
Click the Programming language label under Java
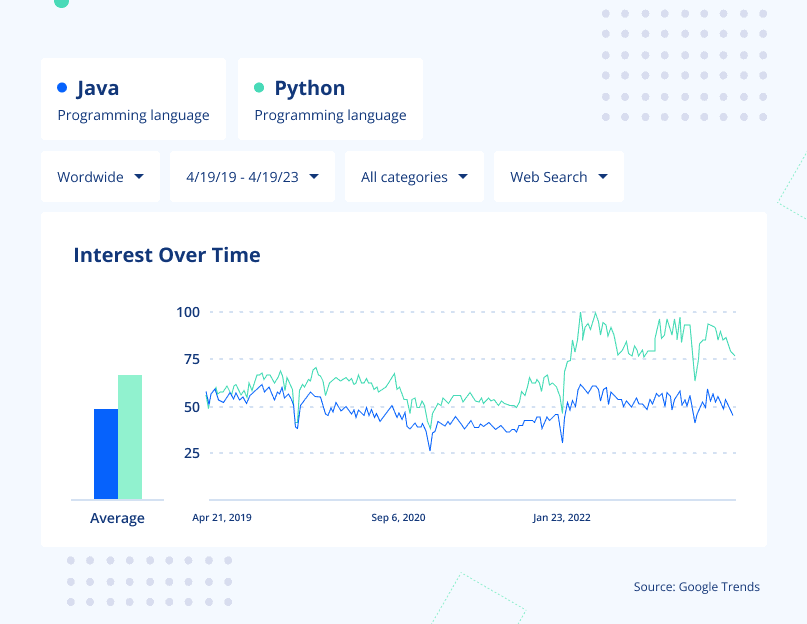133,115
